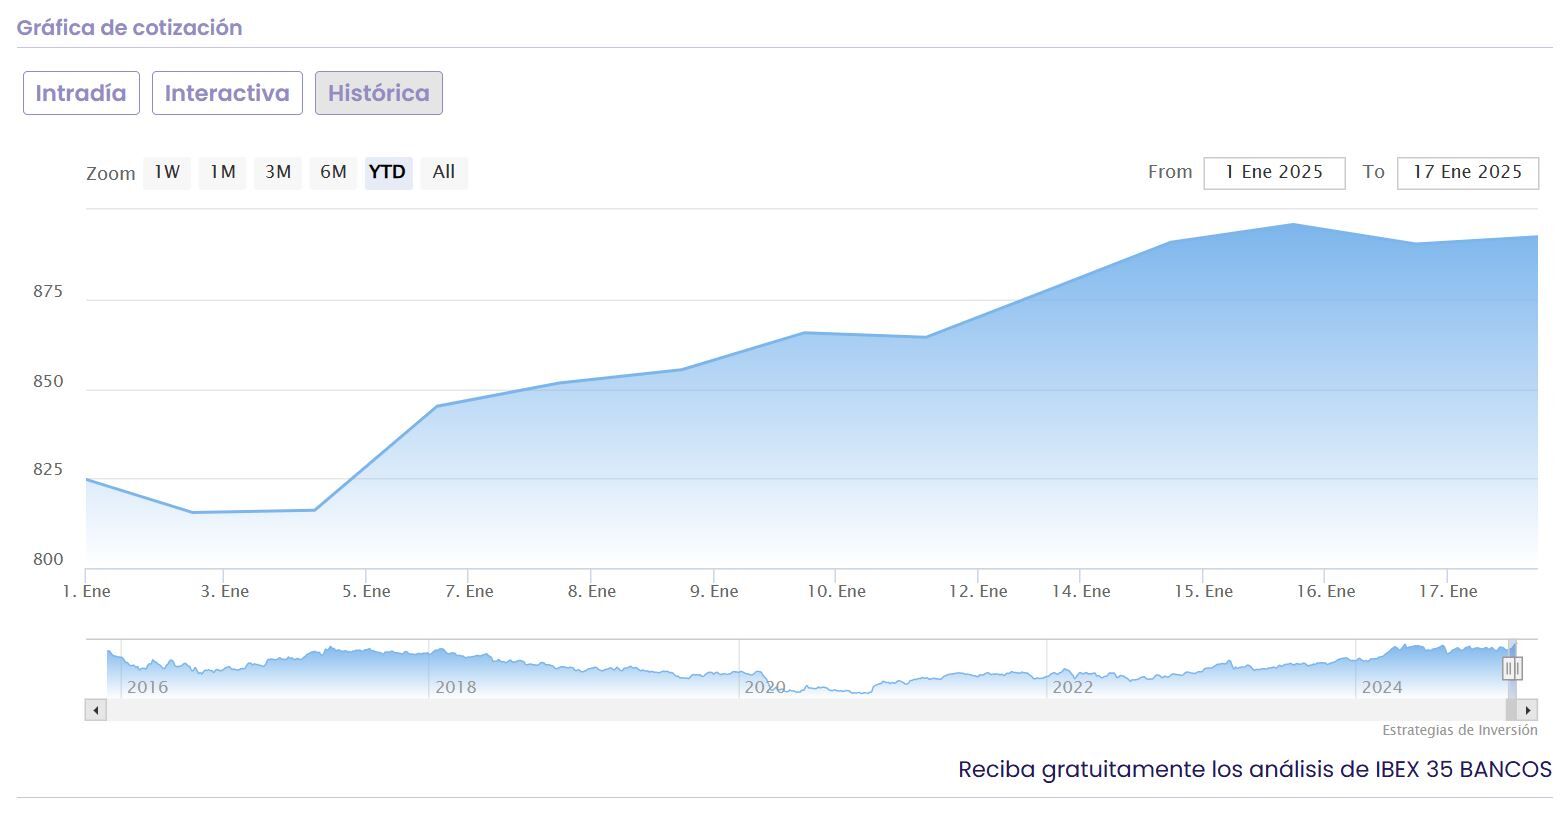Set zoom range to 1M
This screenshot has width=1564, height=821.
coord(222,172)
